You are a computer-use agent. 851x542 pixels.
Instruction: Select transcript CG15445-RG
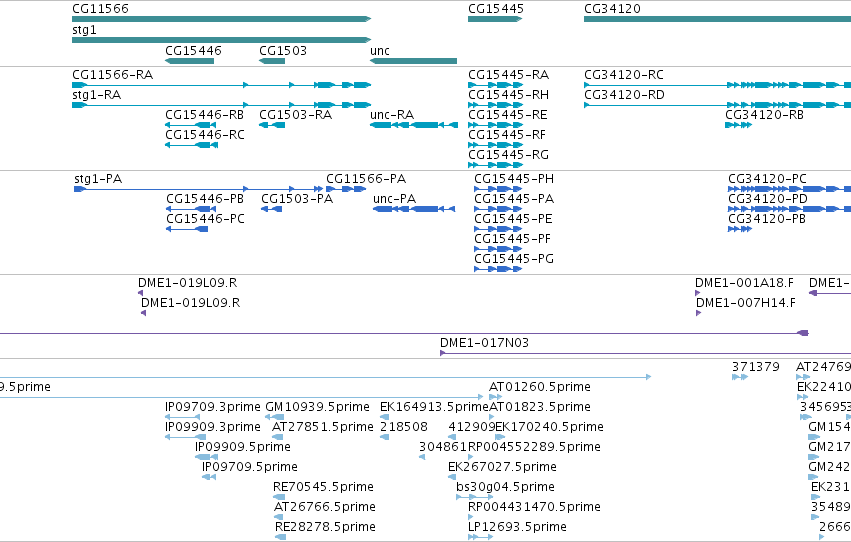coord(495,165)
